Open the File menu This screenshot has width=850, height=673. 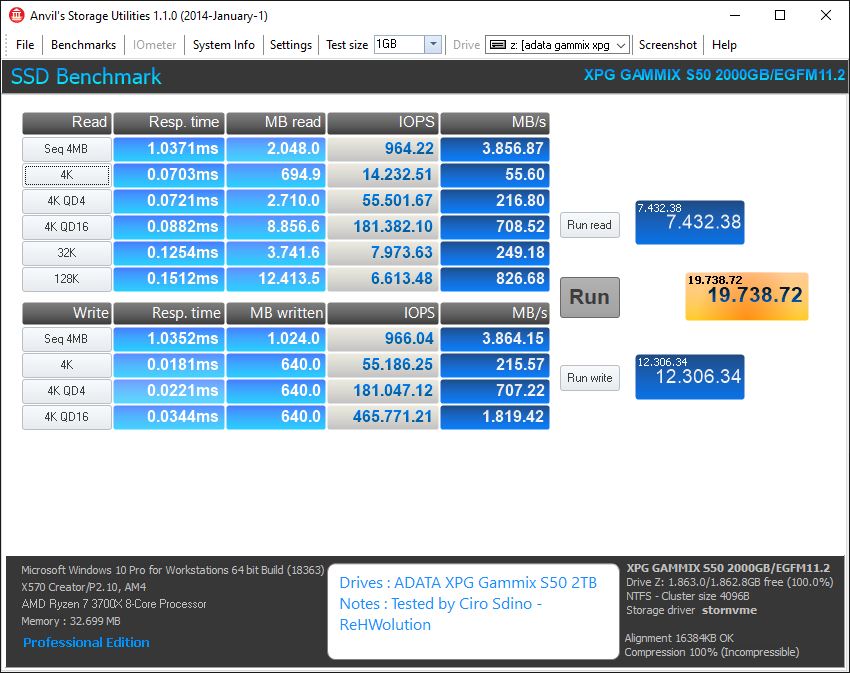[25, 45]
